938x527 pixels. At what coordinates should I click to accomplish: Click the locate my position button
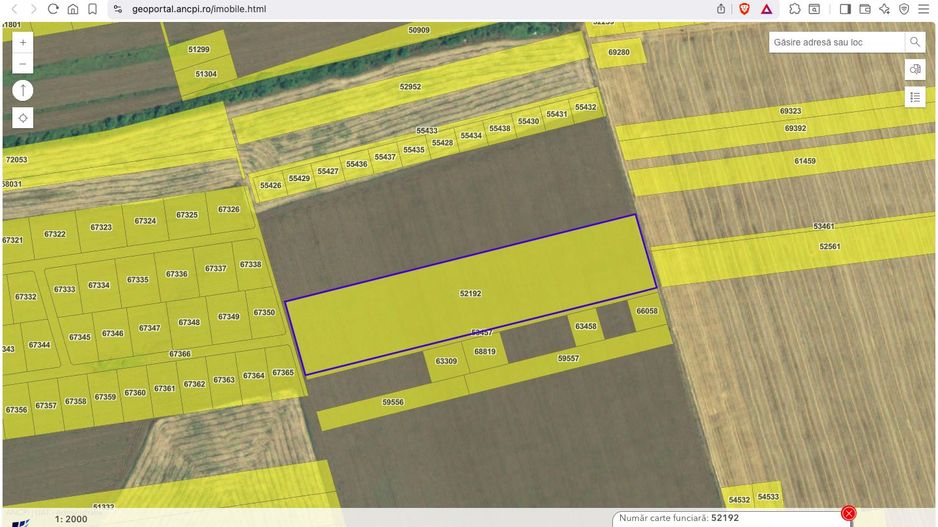click(23, 118)
